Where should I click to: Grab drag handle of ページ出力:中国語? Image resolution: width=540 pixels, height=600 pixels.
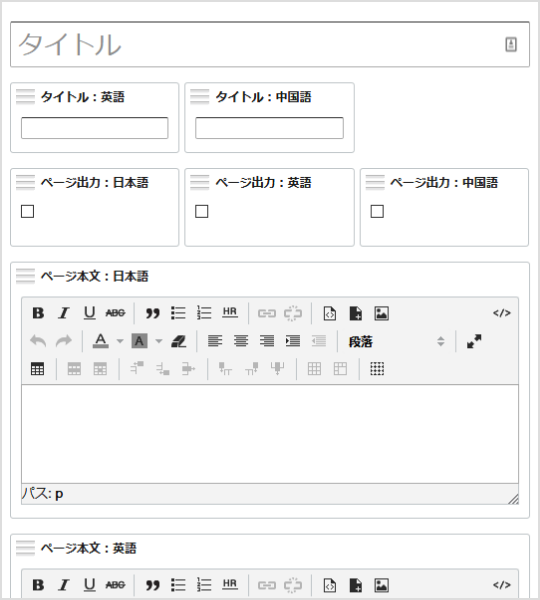(x=375, y=182)
